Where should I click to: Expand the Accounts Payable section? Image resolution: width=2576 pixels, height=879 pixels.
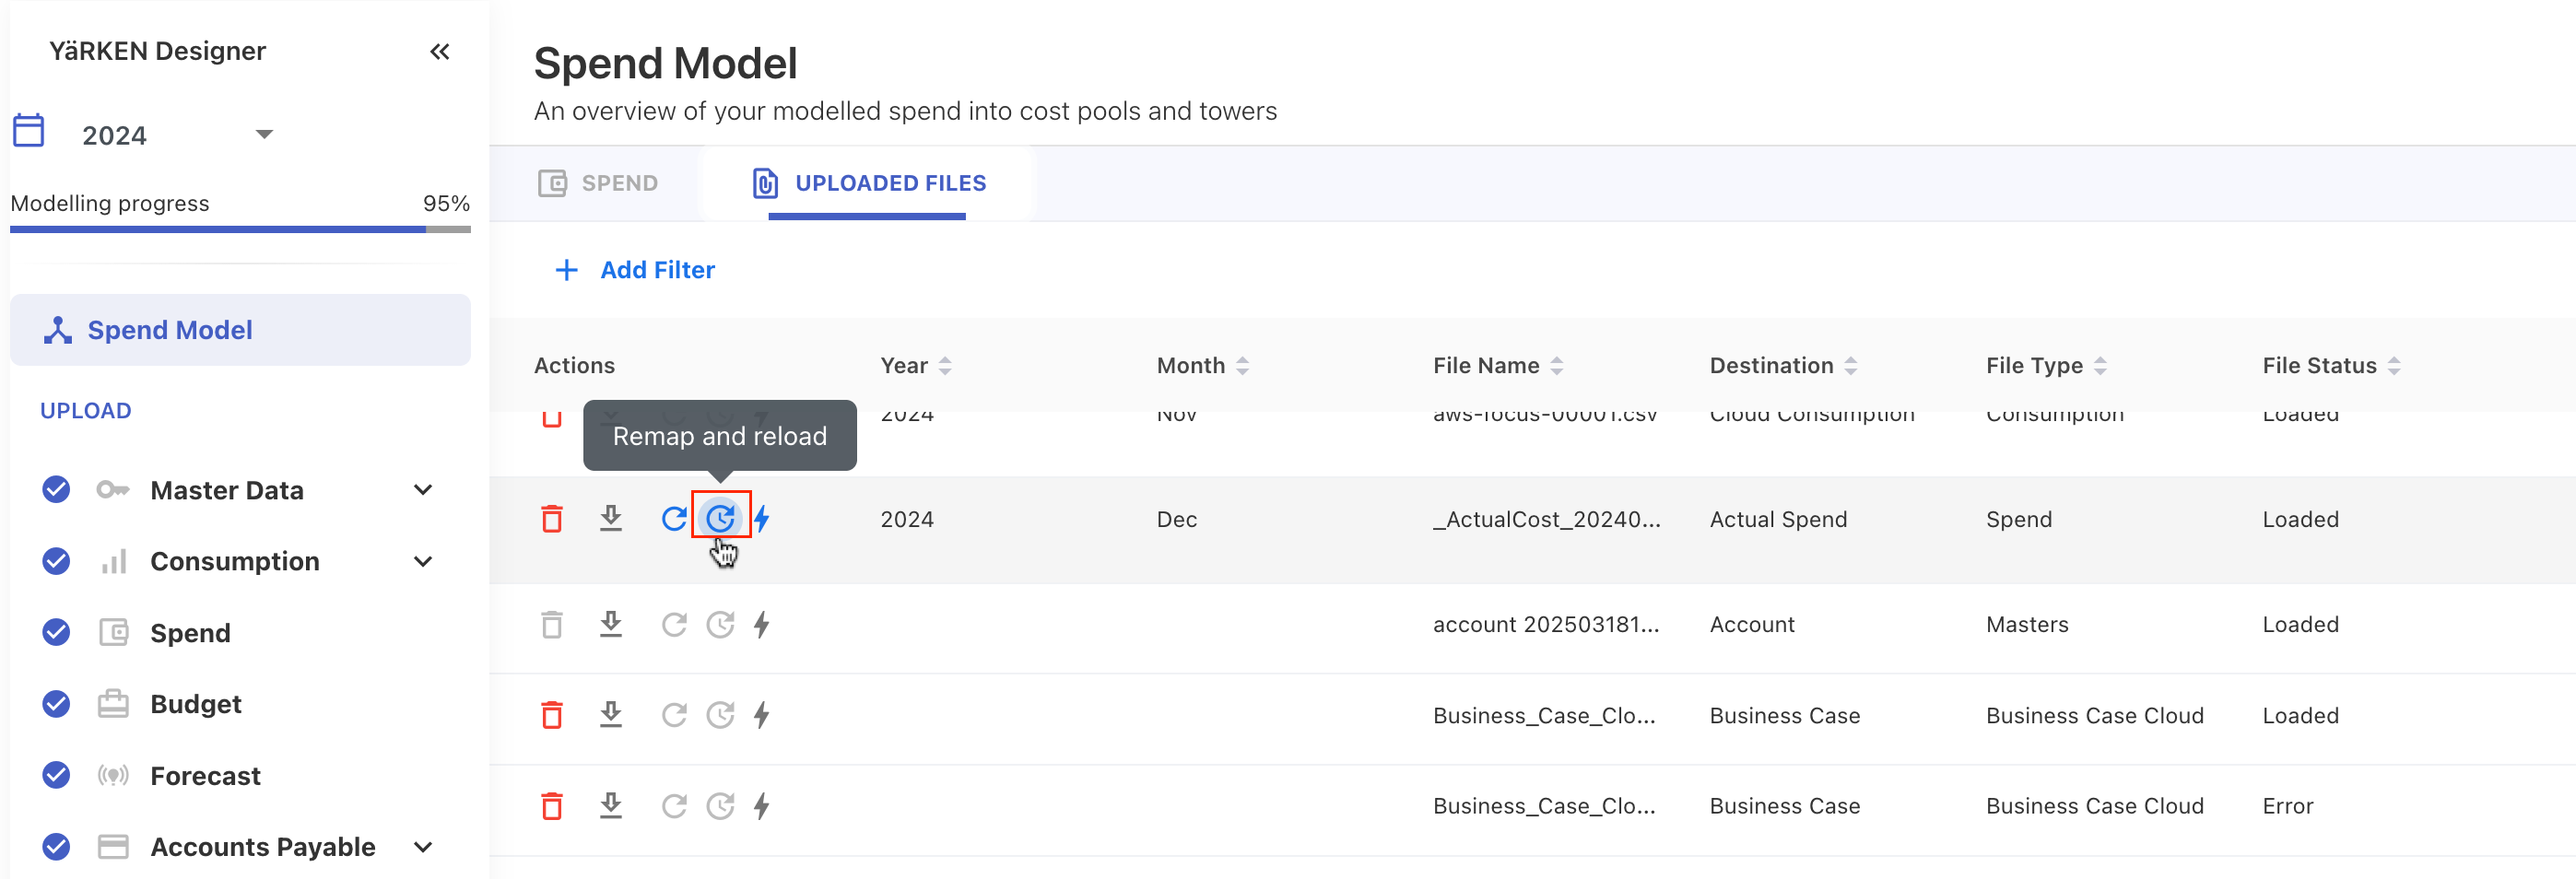(423, 847)
